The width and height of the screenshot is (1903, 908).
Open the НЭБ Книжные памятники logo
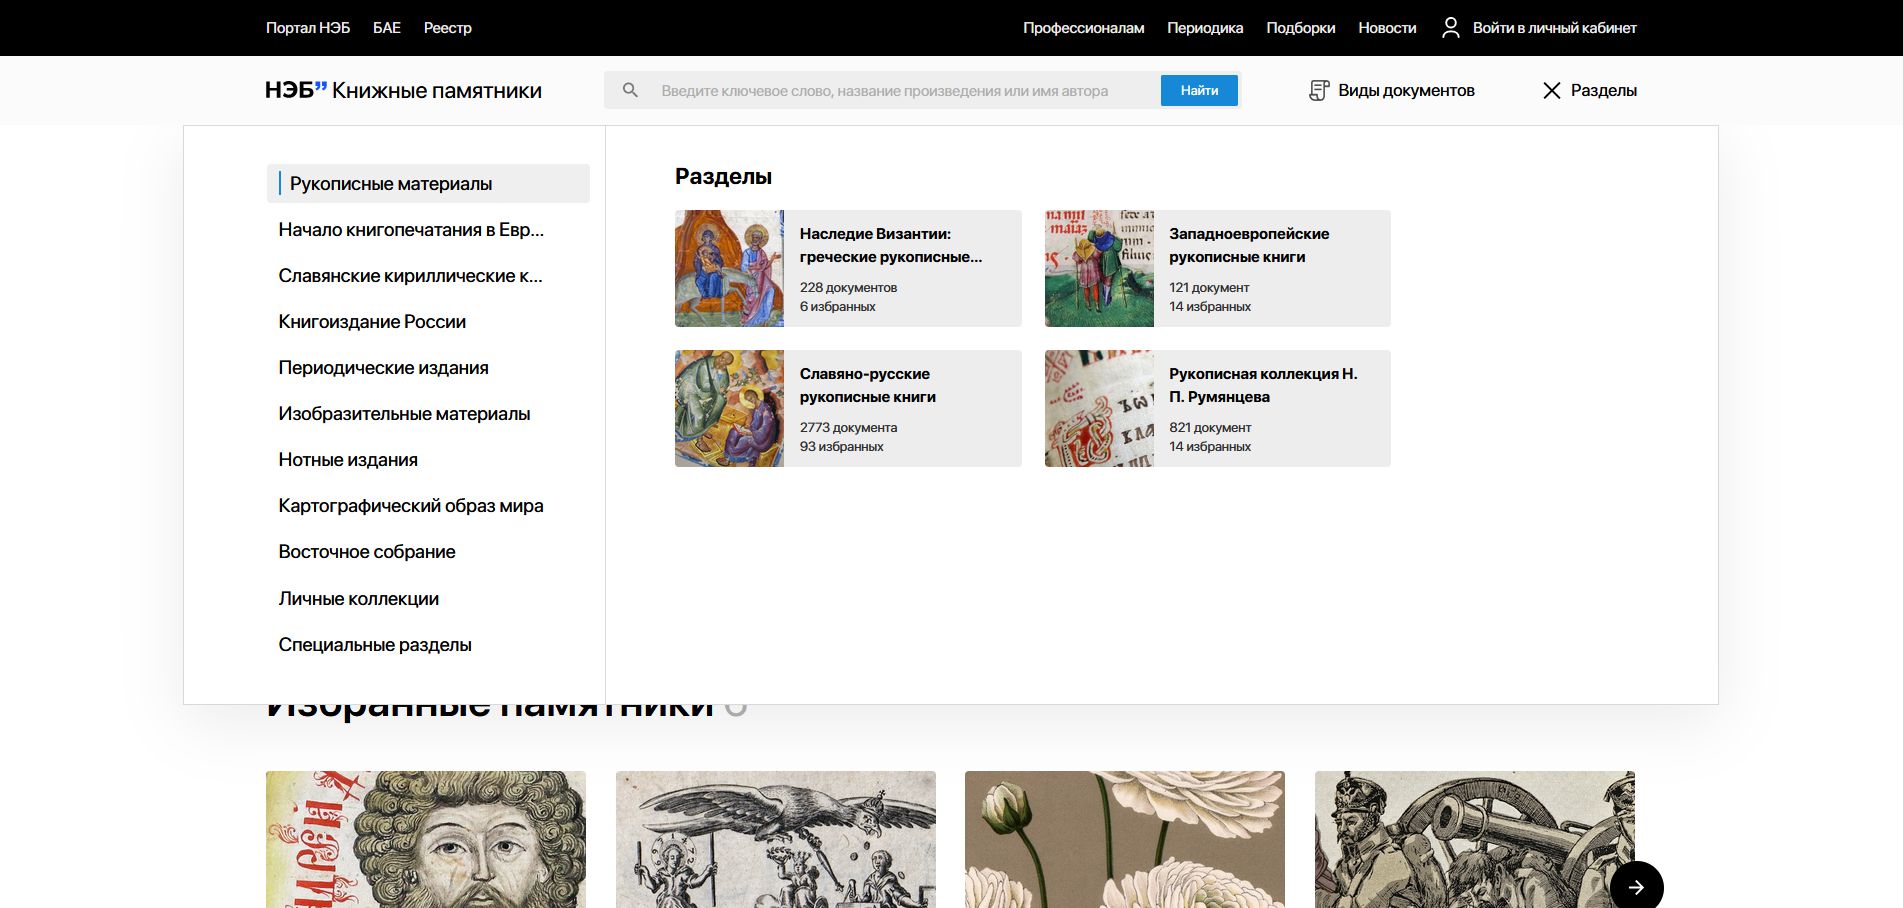[x=403, y=90]
